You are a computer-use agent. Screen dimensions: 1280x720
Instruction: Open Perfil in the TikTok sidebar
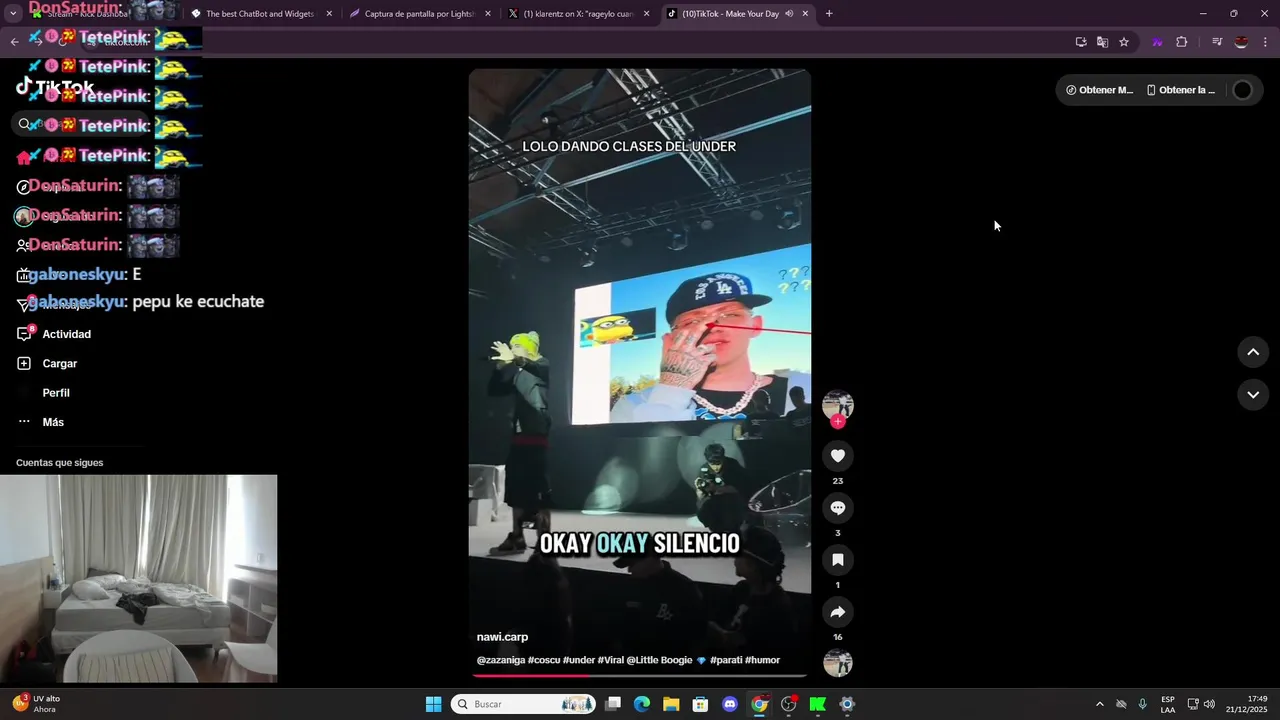pyautogui.click(x=56, y=393)
